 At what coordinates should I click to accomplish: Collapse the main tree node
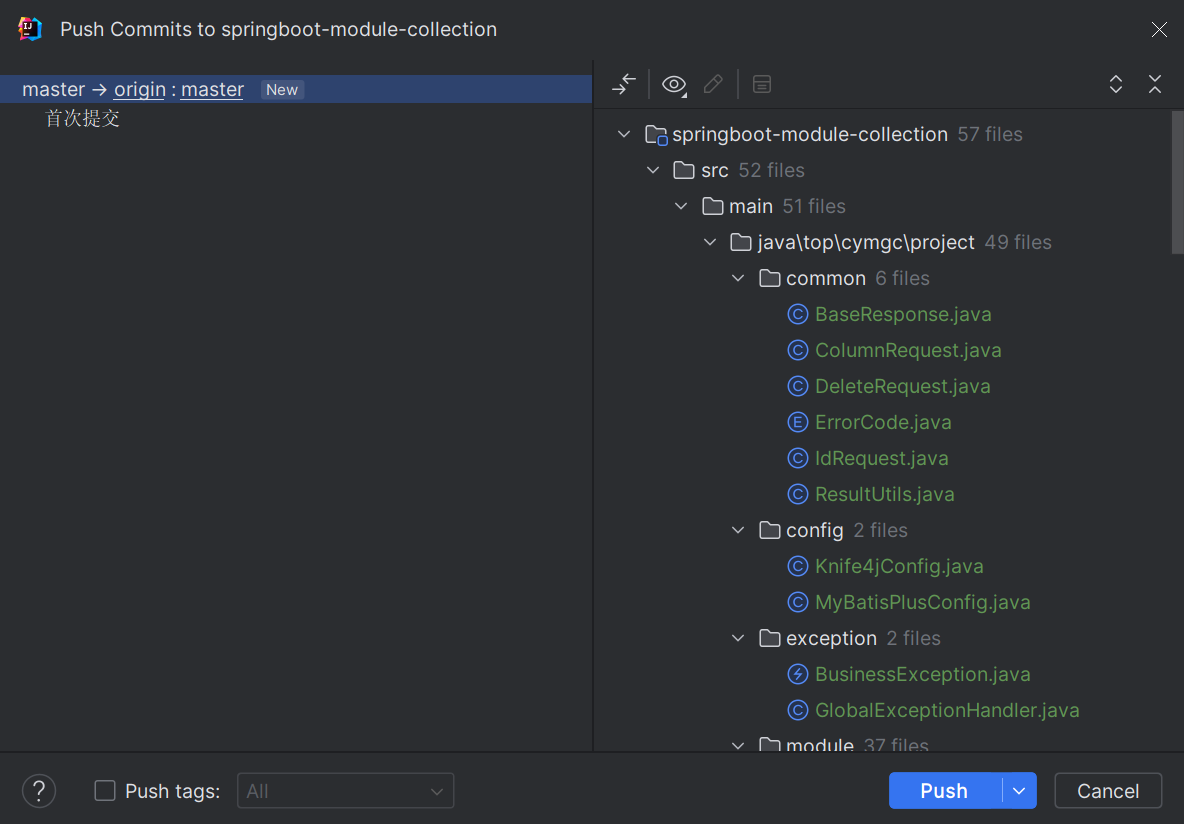point(681,206)
